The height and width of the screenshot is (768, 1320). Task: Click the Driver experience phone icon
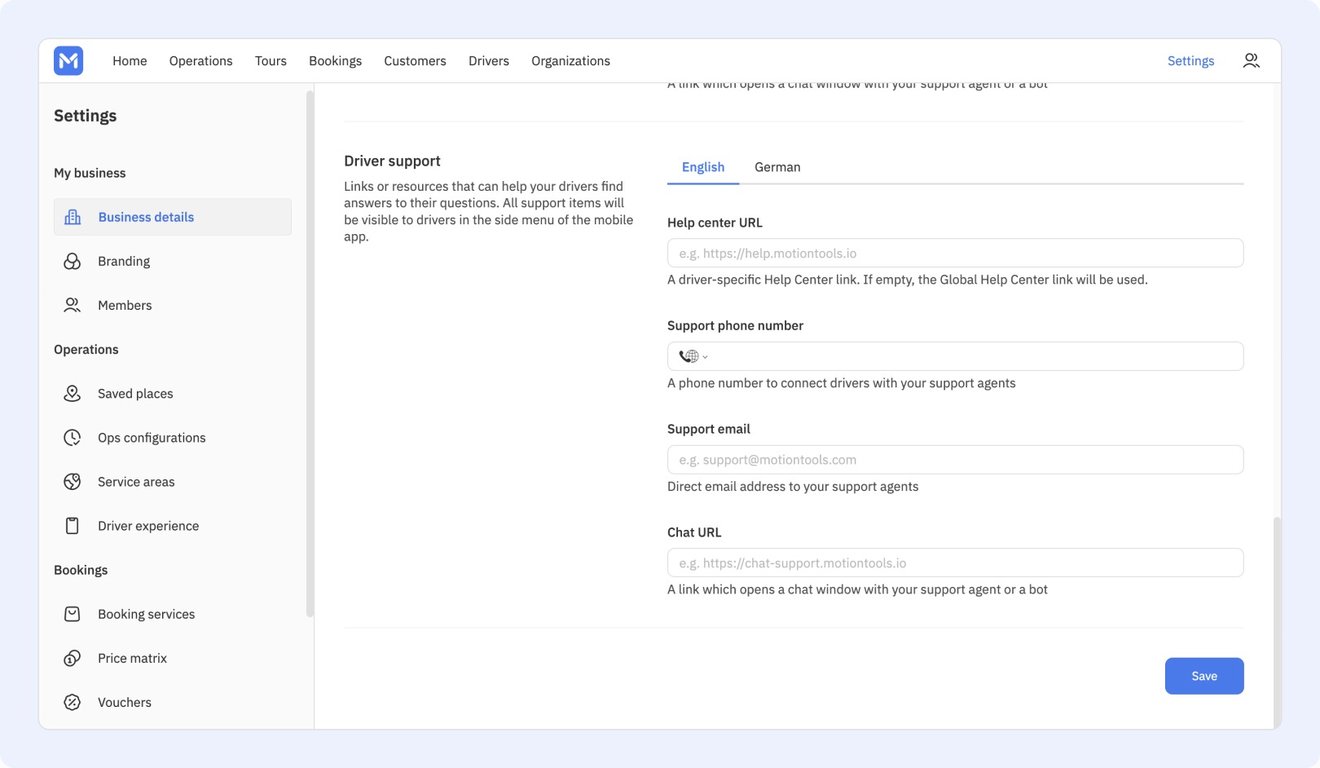(x=72, y=526)
